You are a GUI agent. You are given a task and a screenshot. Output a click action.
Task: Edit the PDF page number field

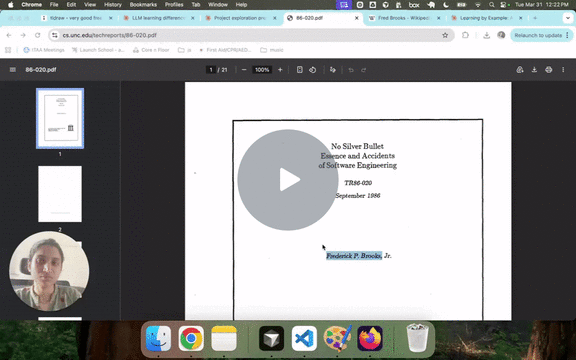tap(211, 70)
